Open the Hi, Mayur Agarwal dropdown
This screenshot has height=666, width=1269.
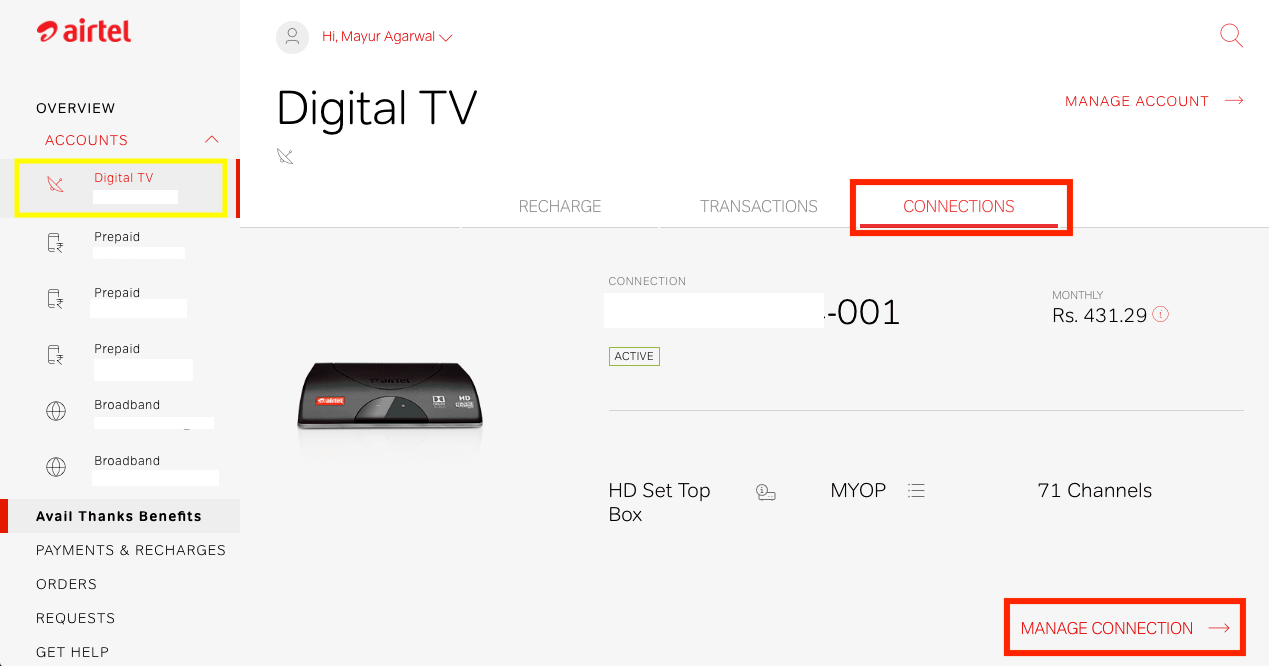pyautogui.click(x=387, y=37)
